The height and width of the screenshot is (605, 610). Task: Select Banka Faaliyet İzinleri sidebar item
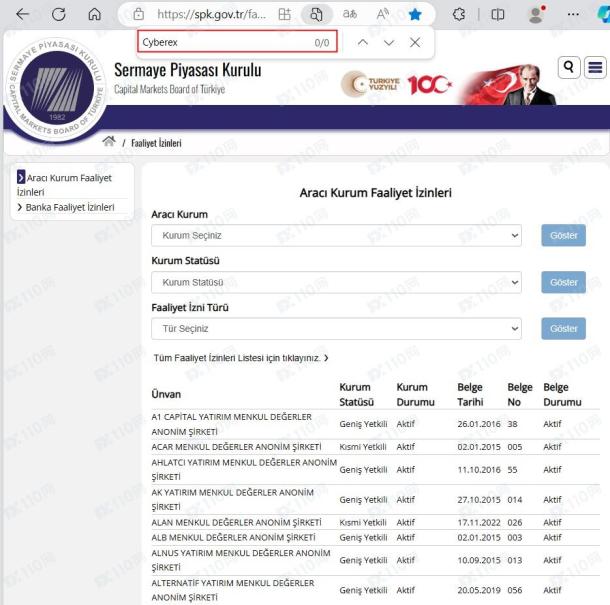coord(70,207)
